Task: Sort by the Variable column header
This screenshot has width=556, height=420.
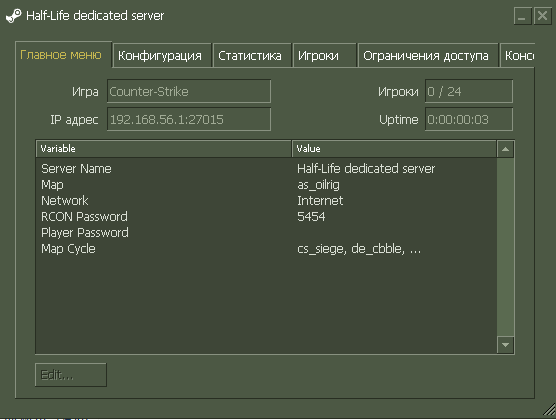Action: (164, 149)
